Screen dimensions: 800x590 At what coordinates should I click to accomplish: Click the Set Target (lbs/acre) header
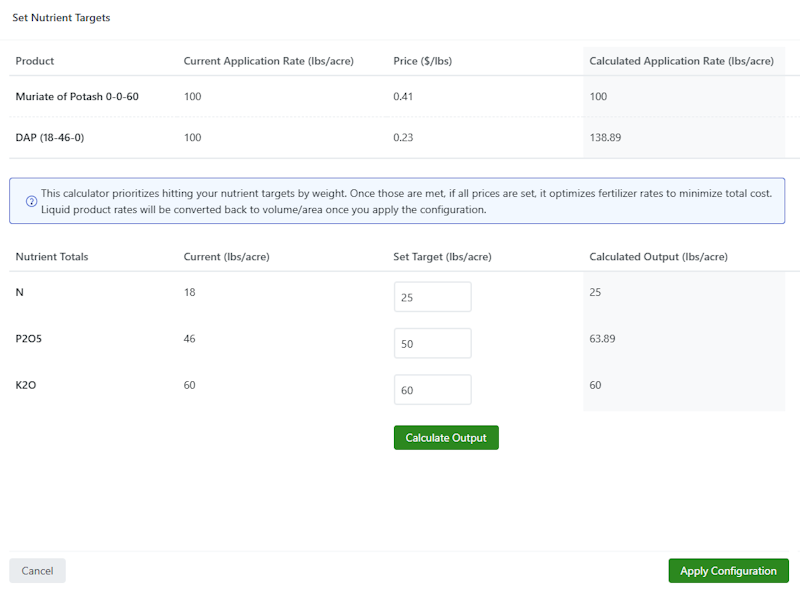442,257
